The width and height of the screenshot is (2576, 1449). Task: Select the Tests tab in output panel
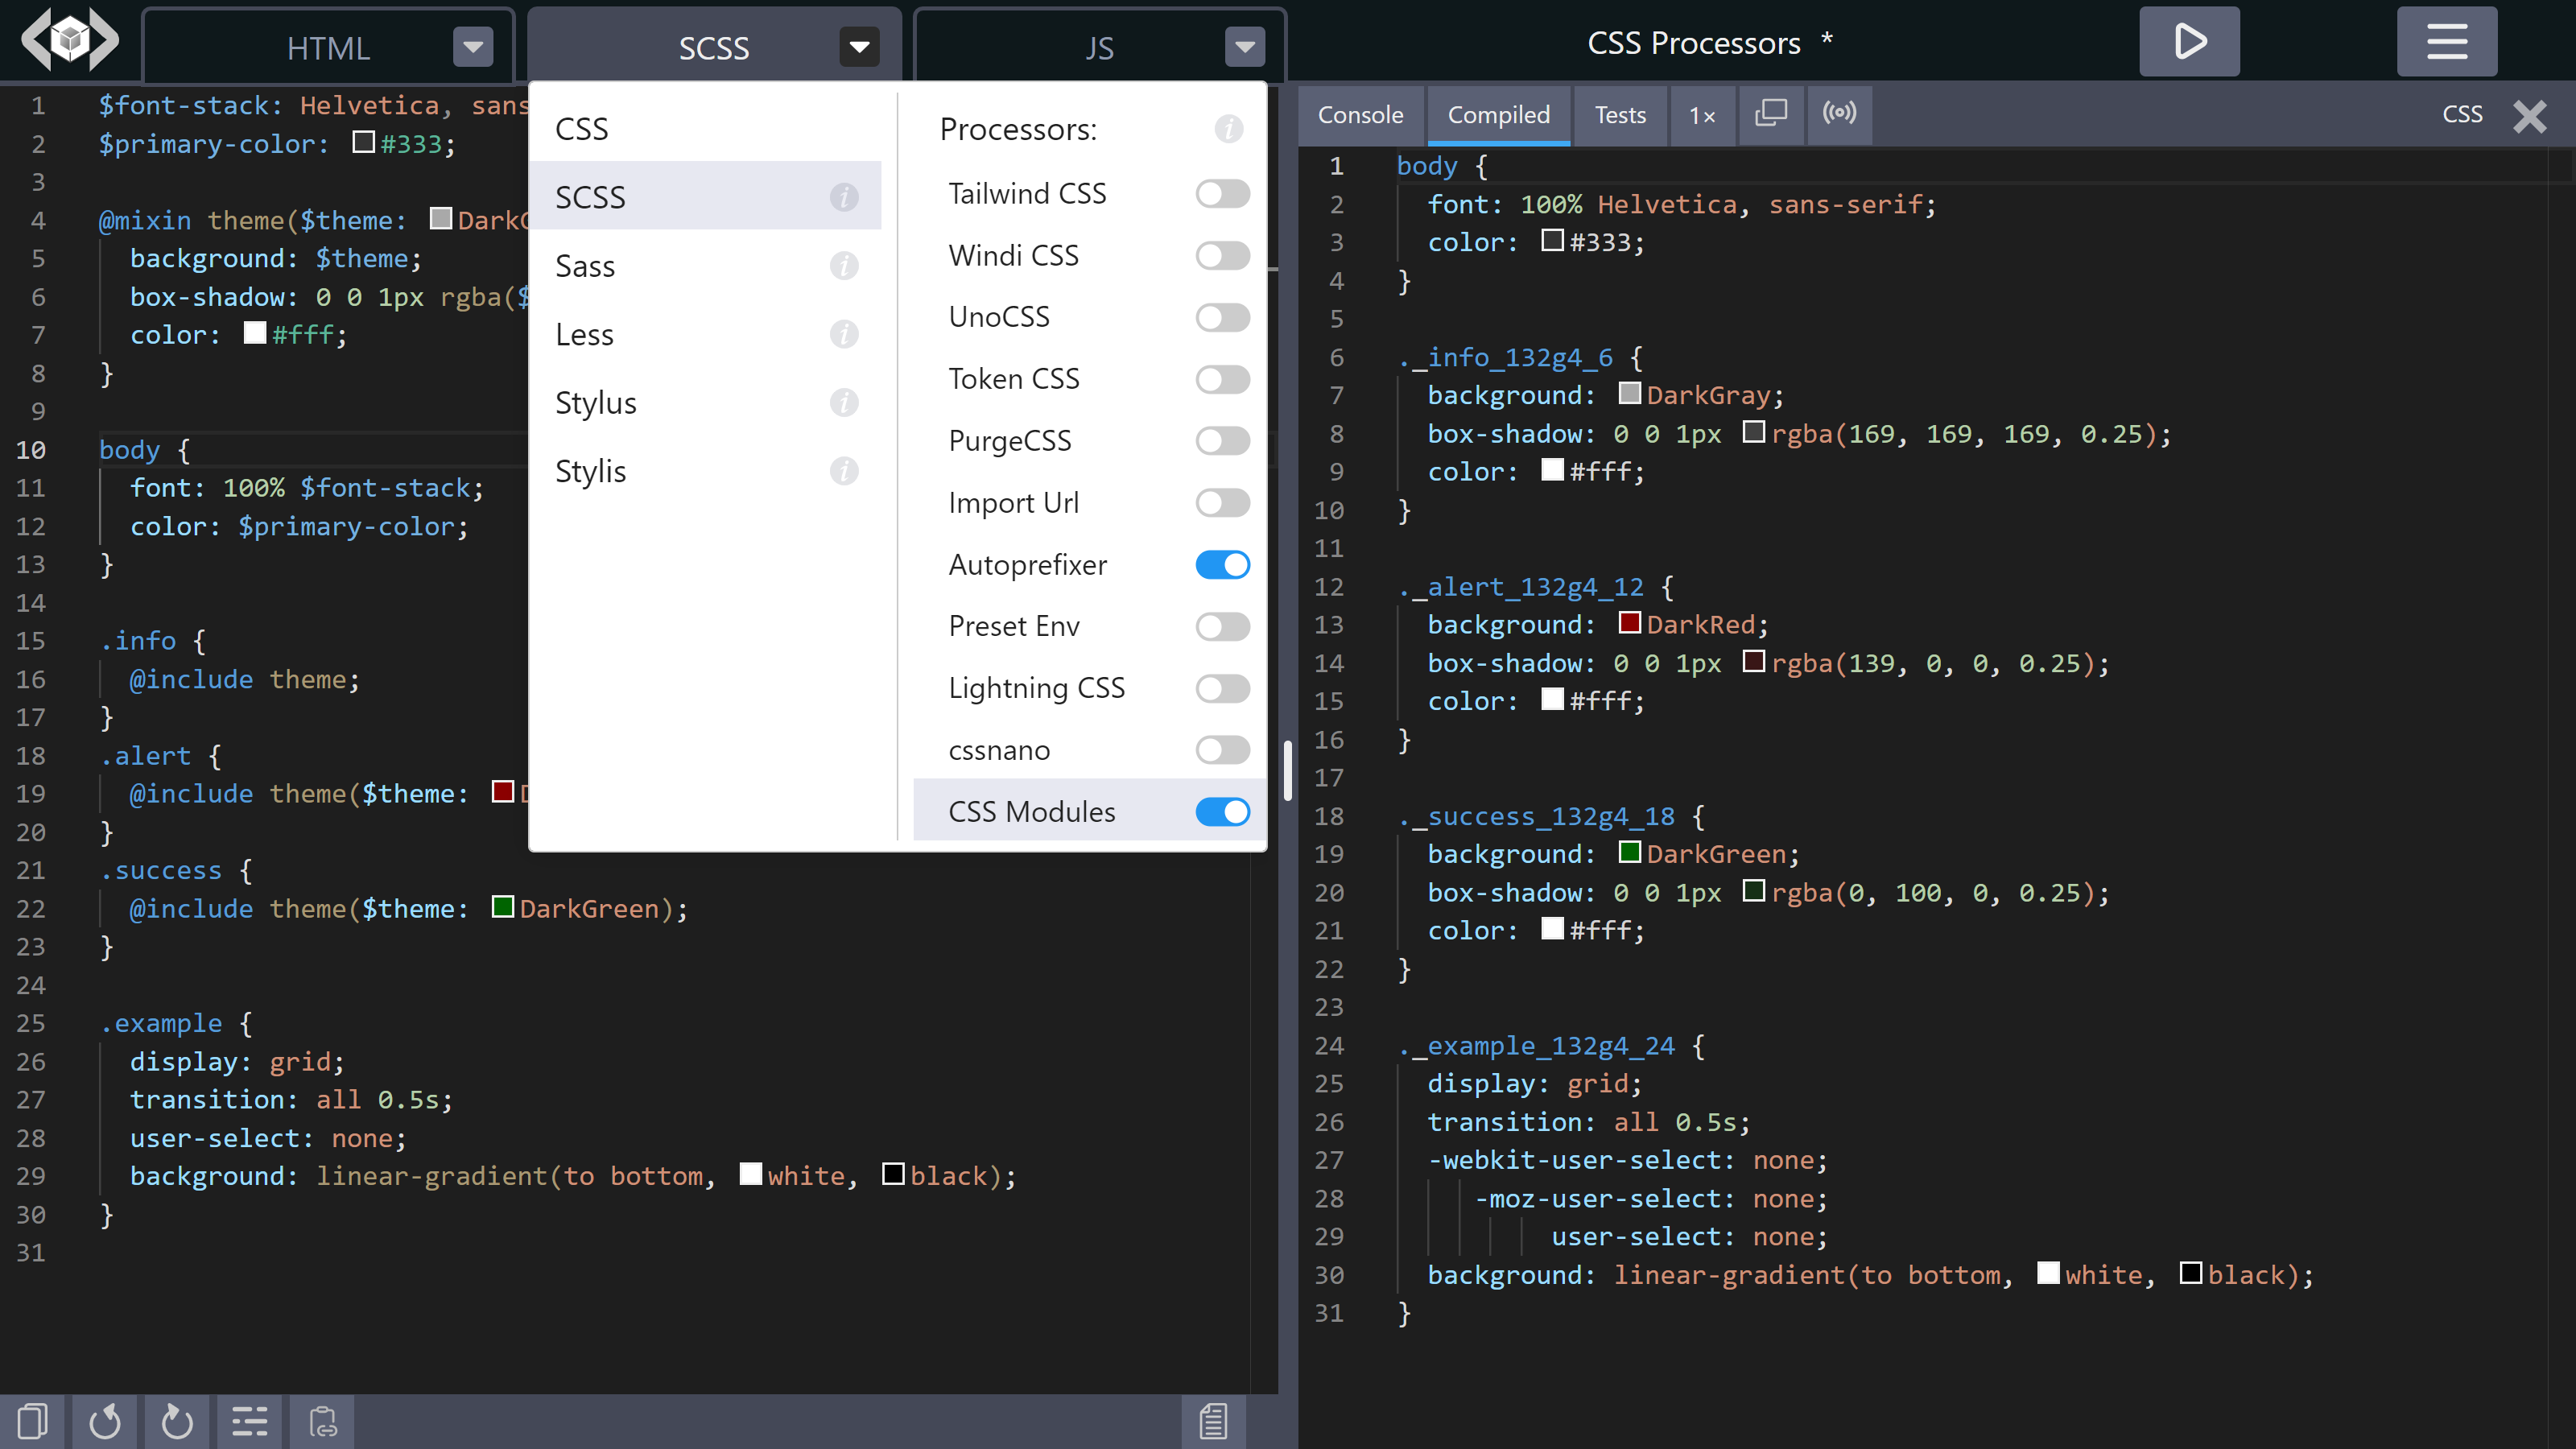(1619, 114)
